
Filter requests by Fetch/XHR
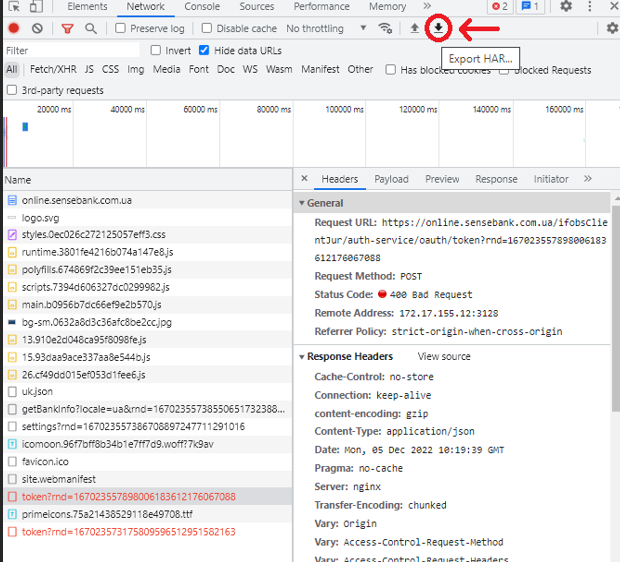pos(53,69)
